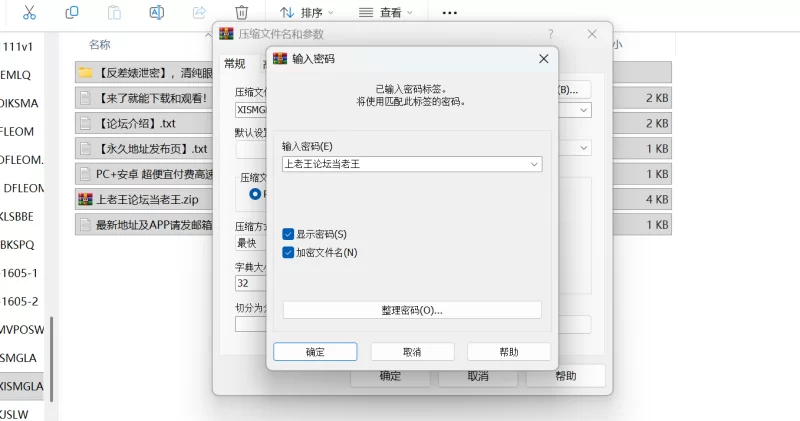Image resolution: width=800 pixels, height=421 pixels.
Task: Click the Delete trash icon in Explorer toolbar
Action: pyautogui.click(x=241, y=12)
